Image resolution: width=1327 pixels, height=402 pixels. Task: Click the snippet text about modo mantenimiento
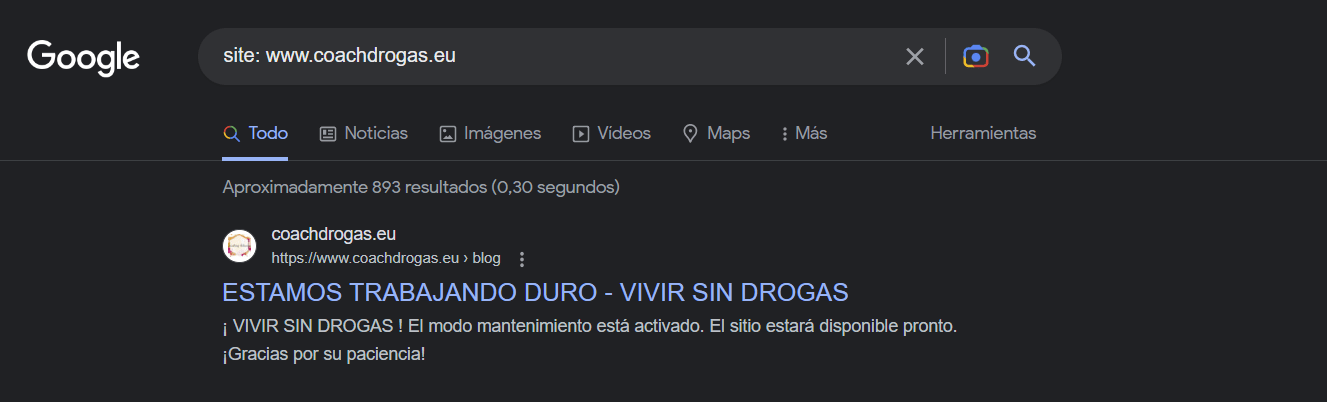(x=590, y=327)
